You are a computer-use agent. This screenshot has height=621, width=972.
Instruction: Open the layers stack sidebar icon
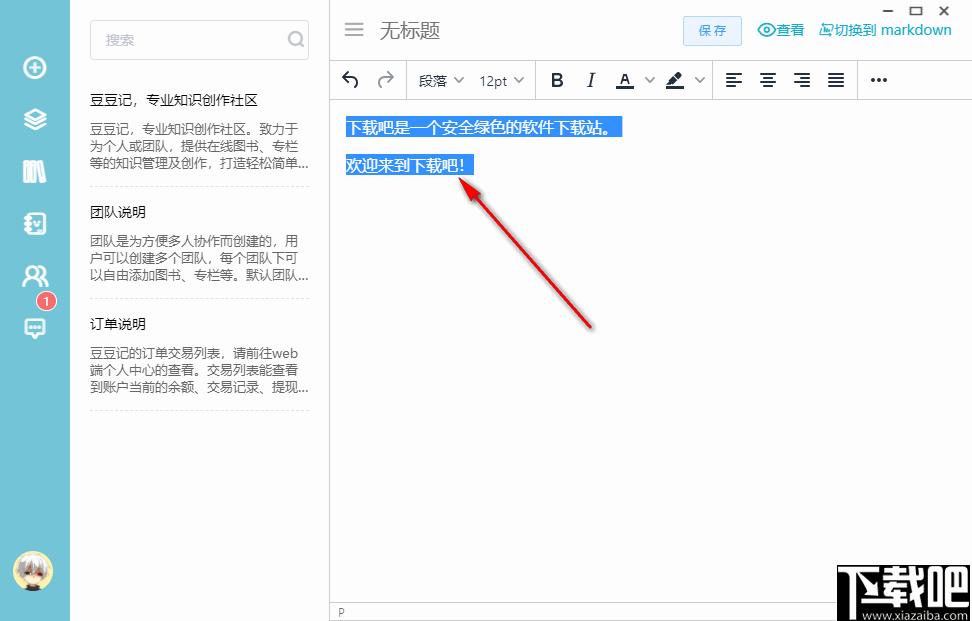(x=35, y=118)
